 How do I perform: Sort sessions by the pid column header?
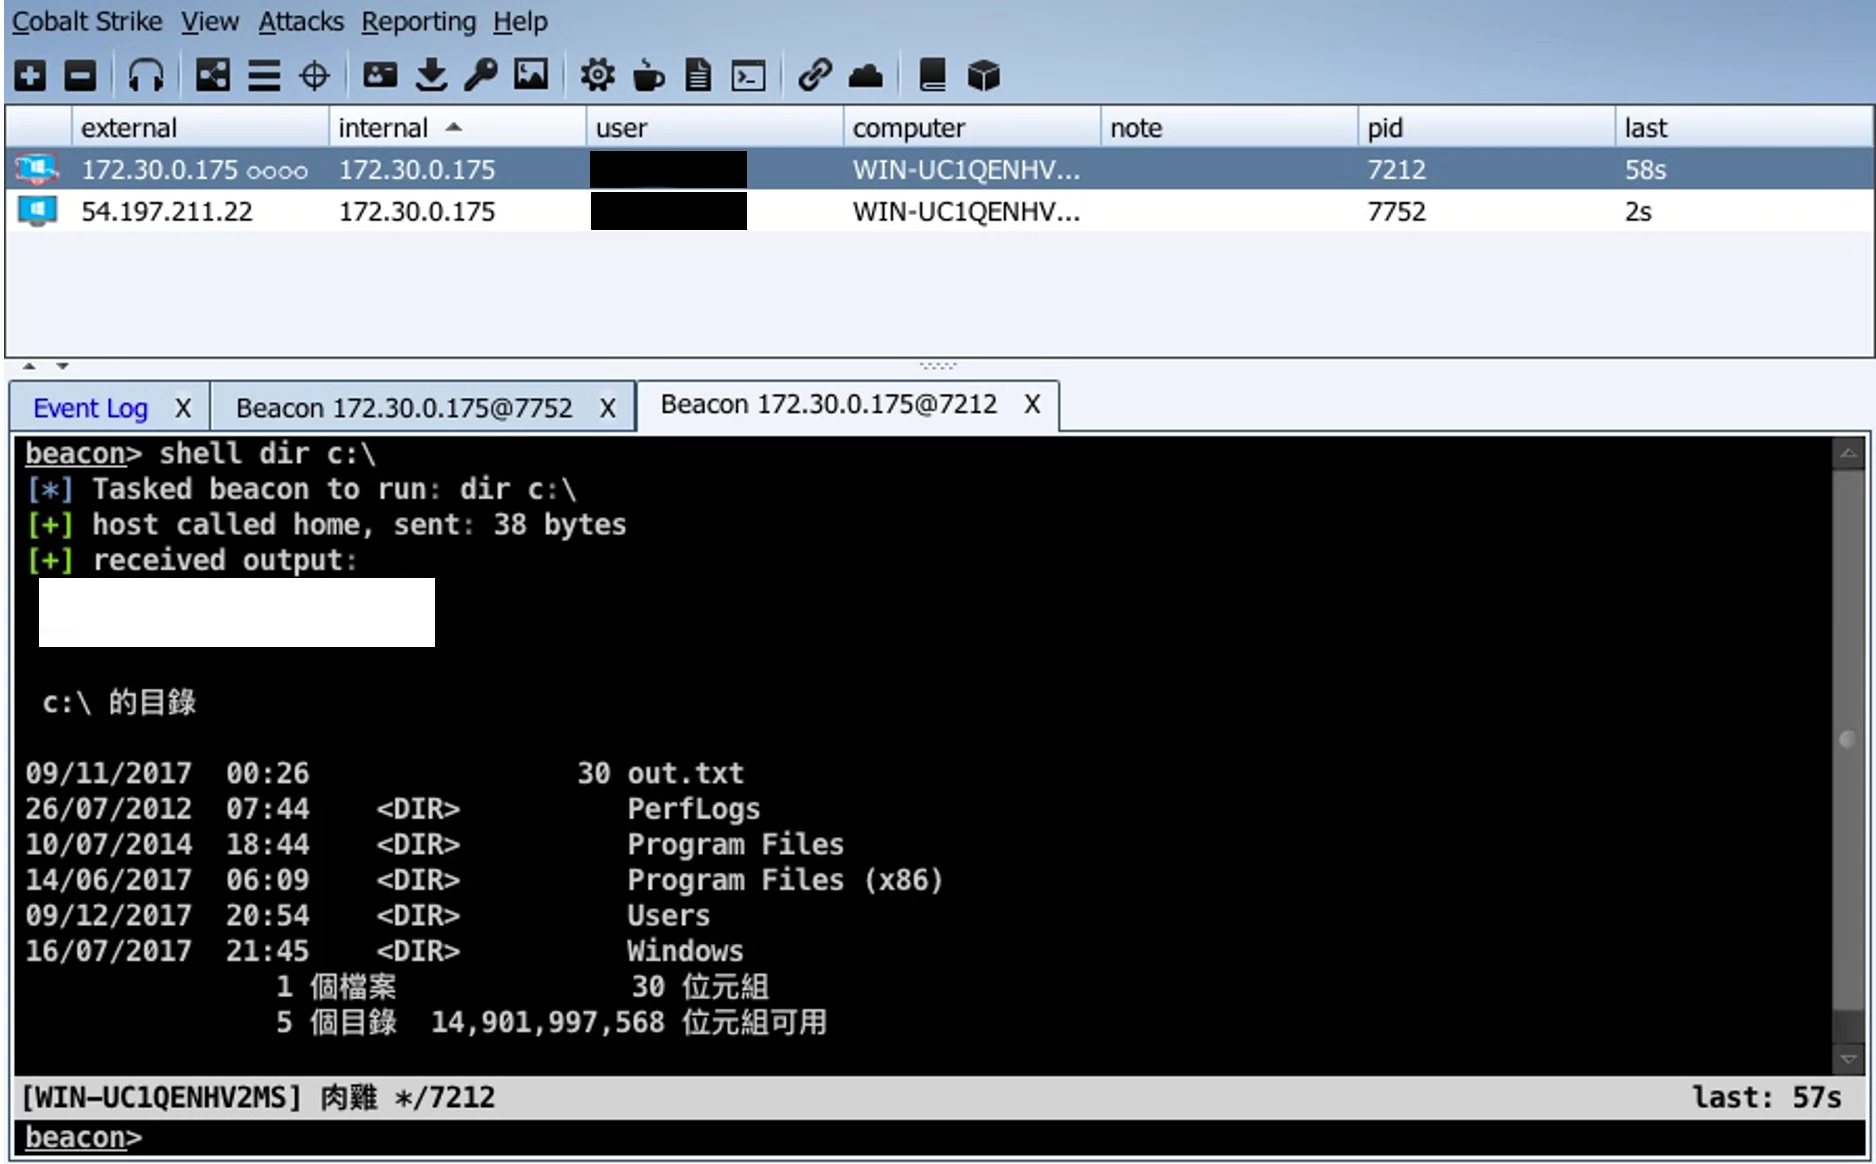click(1385, 128)
